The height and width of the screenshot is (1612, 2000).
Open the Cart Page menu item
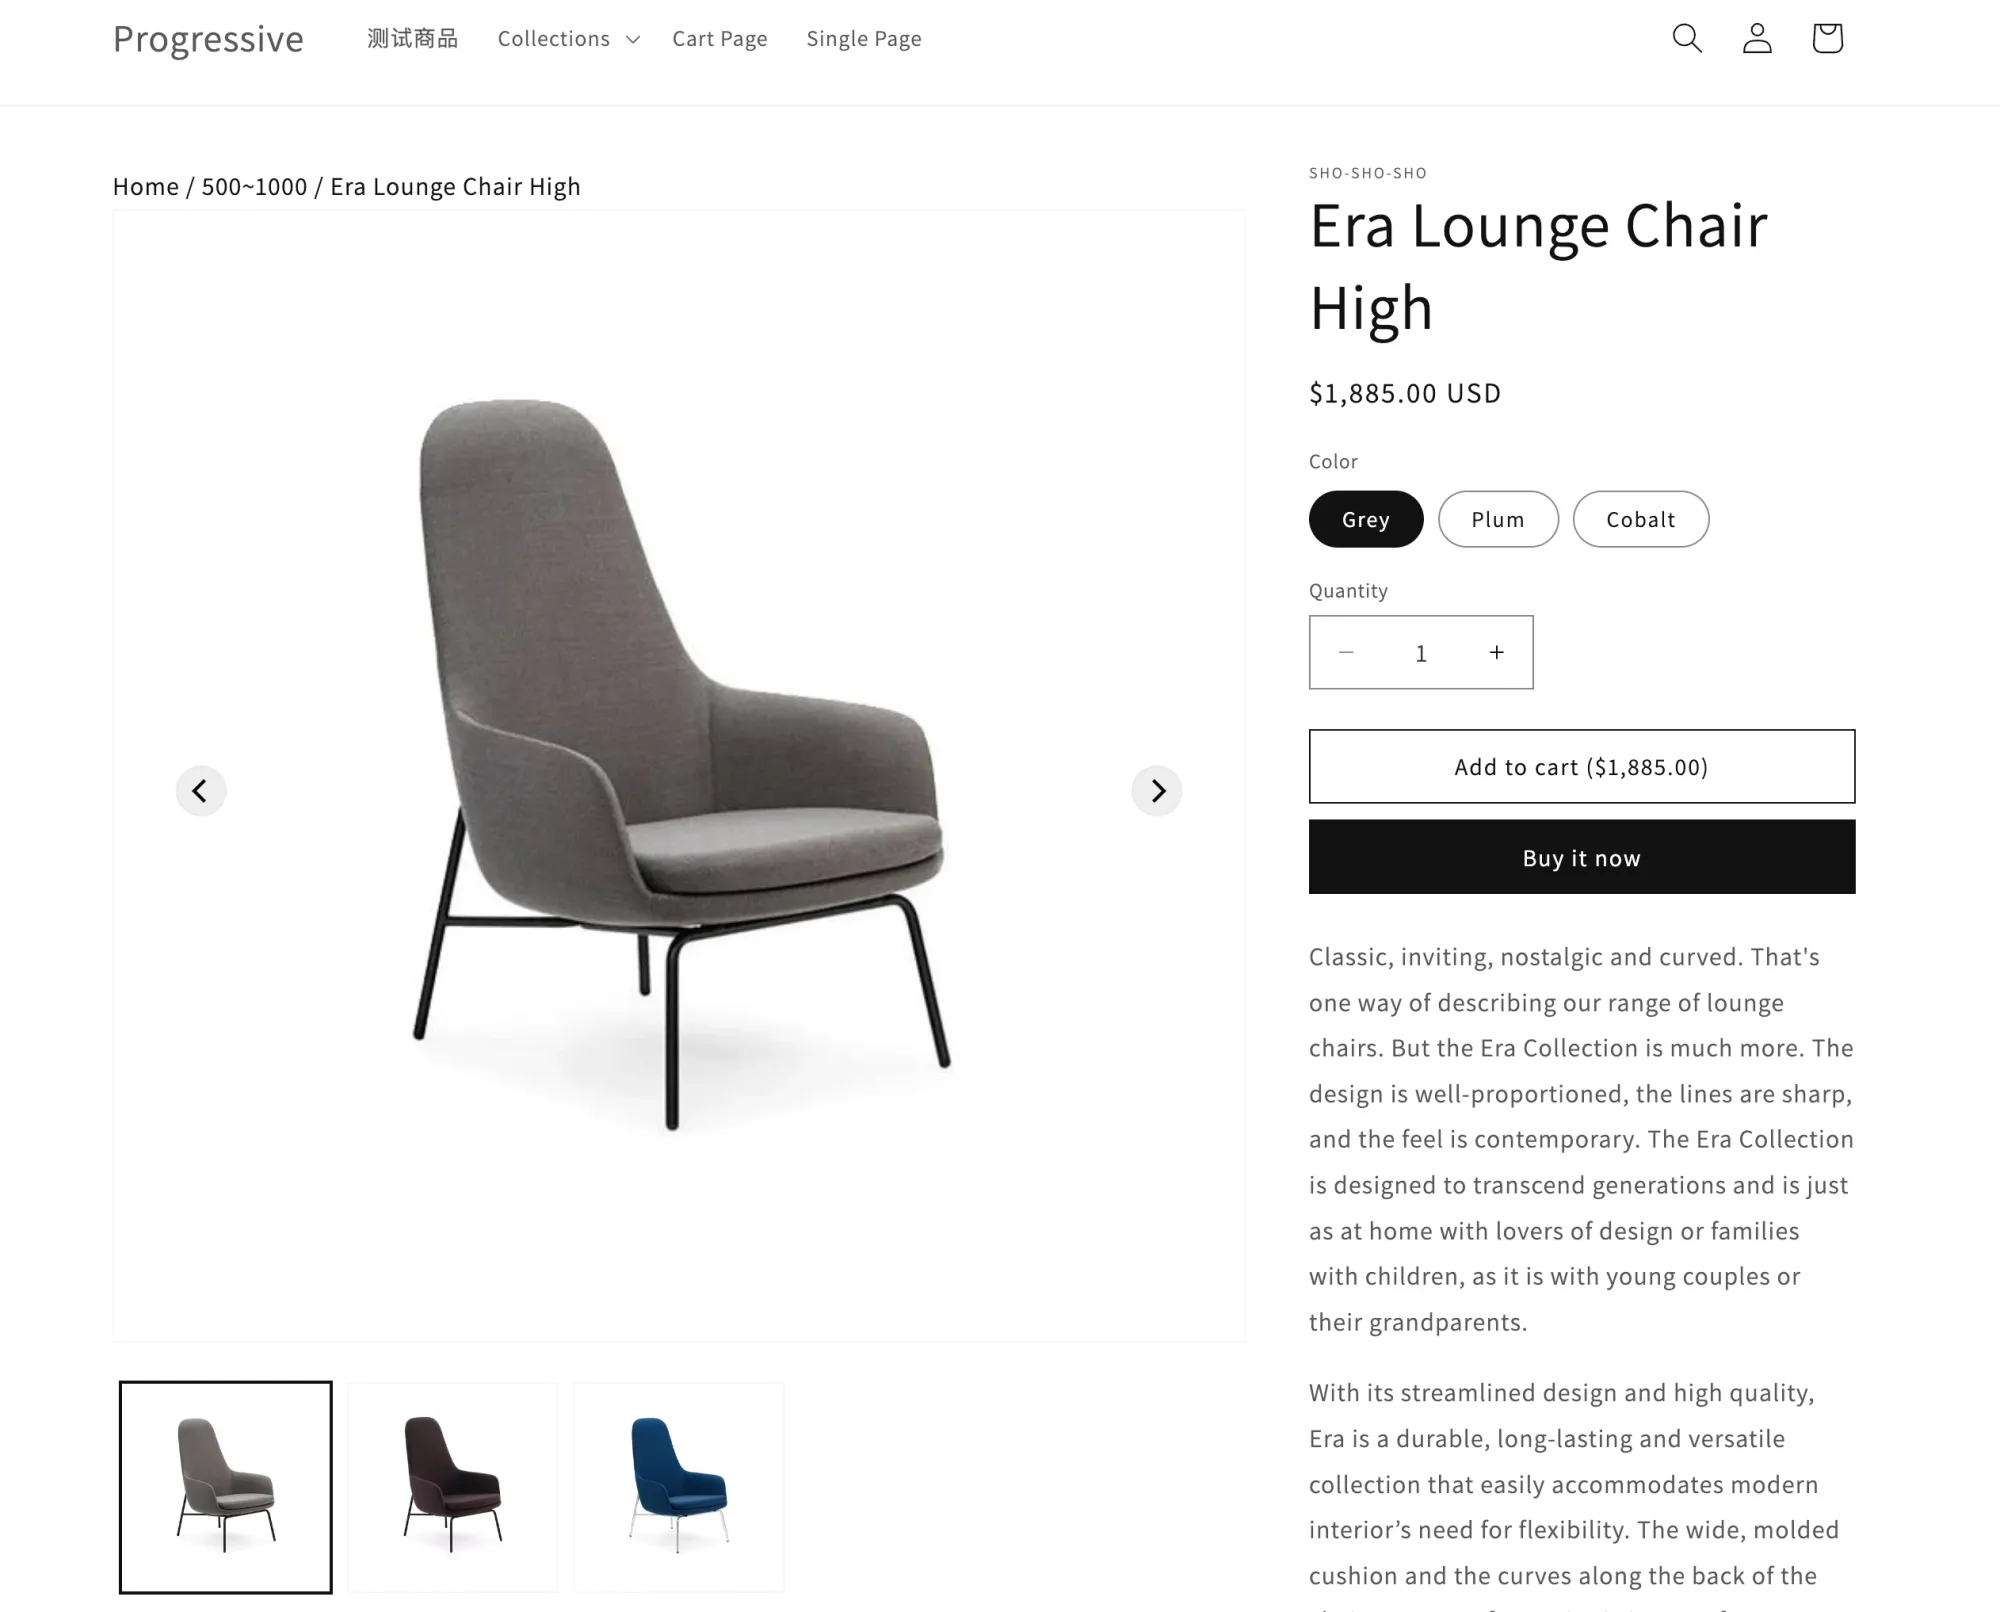click(720, 39)
